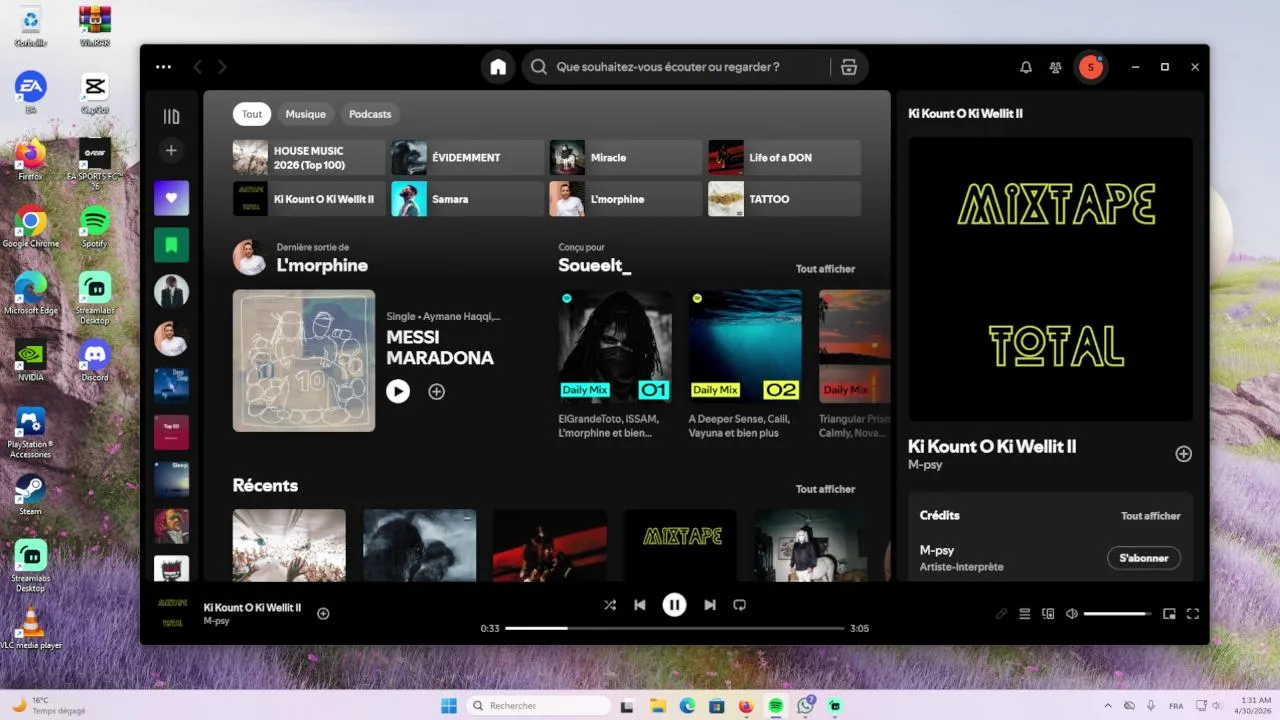The height and width of the screenshot is (720, 1280).
Task: Toggle shuffle playback
Action: click(610, 605)
